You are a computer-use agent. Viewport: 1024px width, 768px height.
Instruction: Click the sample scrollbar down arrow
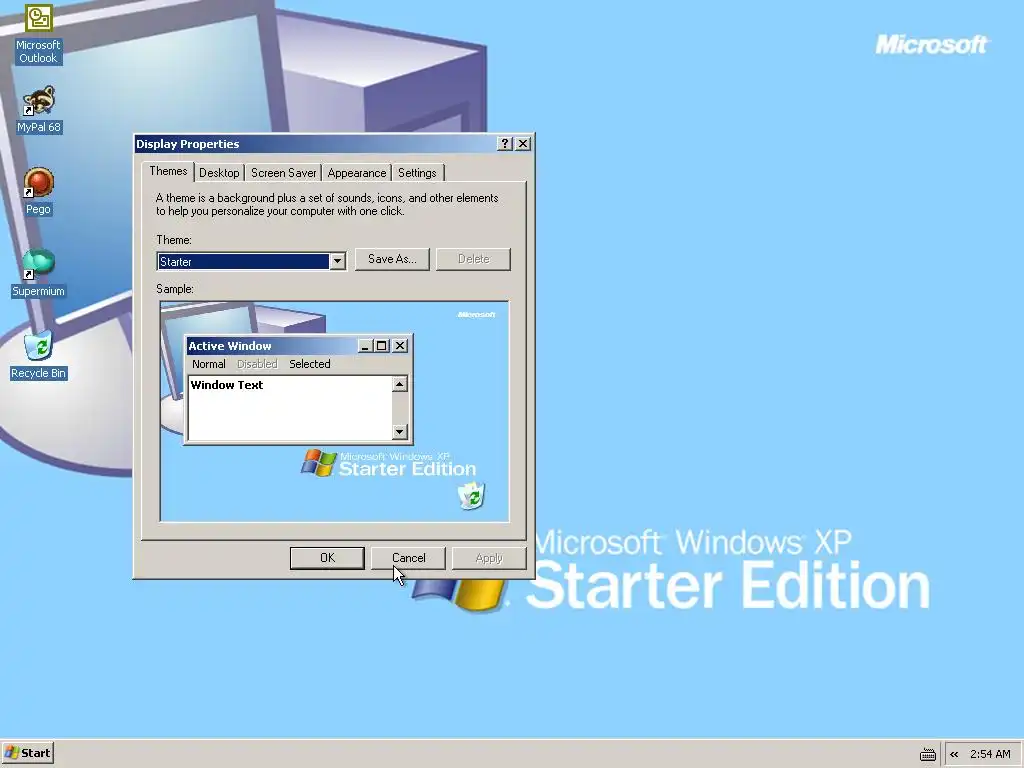click(x=400, y=432)
